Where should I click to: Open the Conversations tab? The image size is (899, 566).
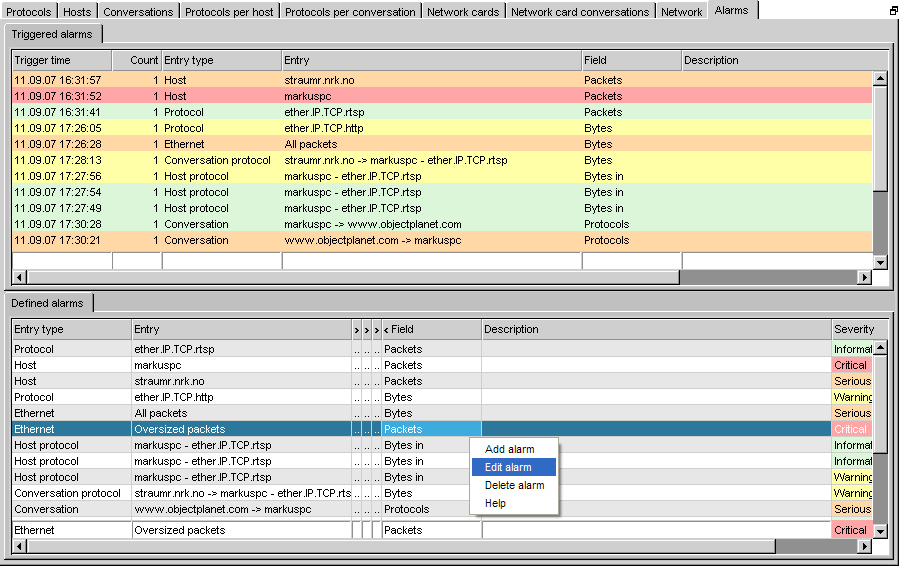138,11
